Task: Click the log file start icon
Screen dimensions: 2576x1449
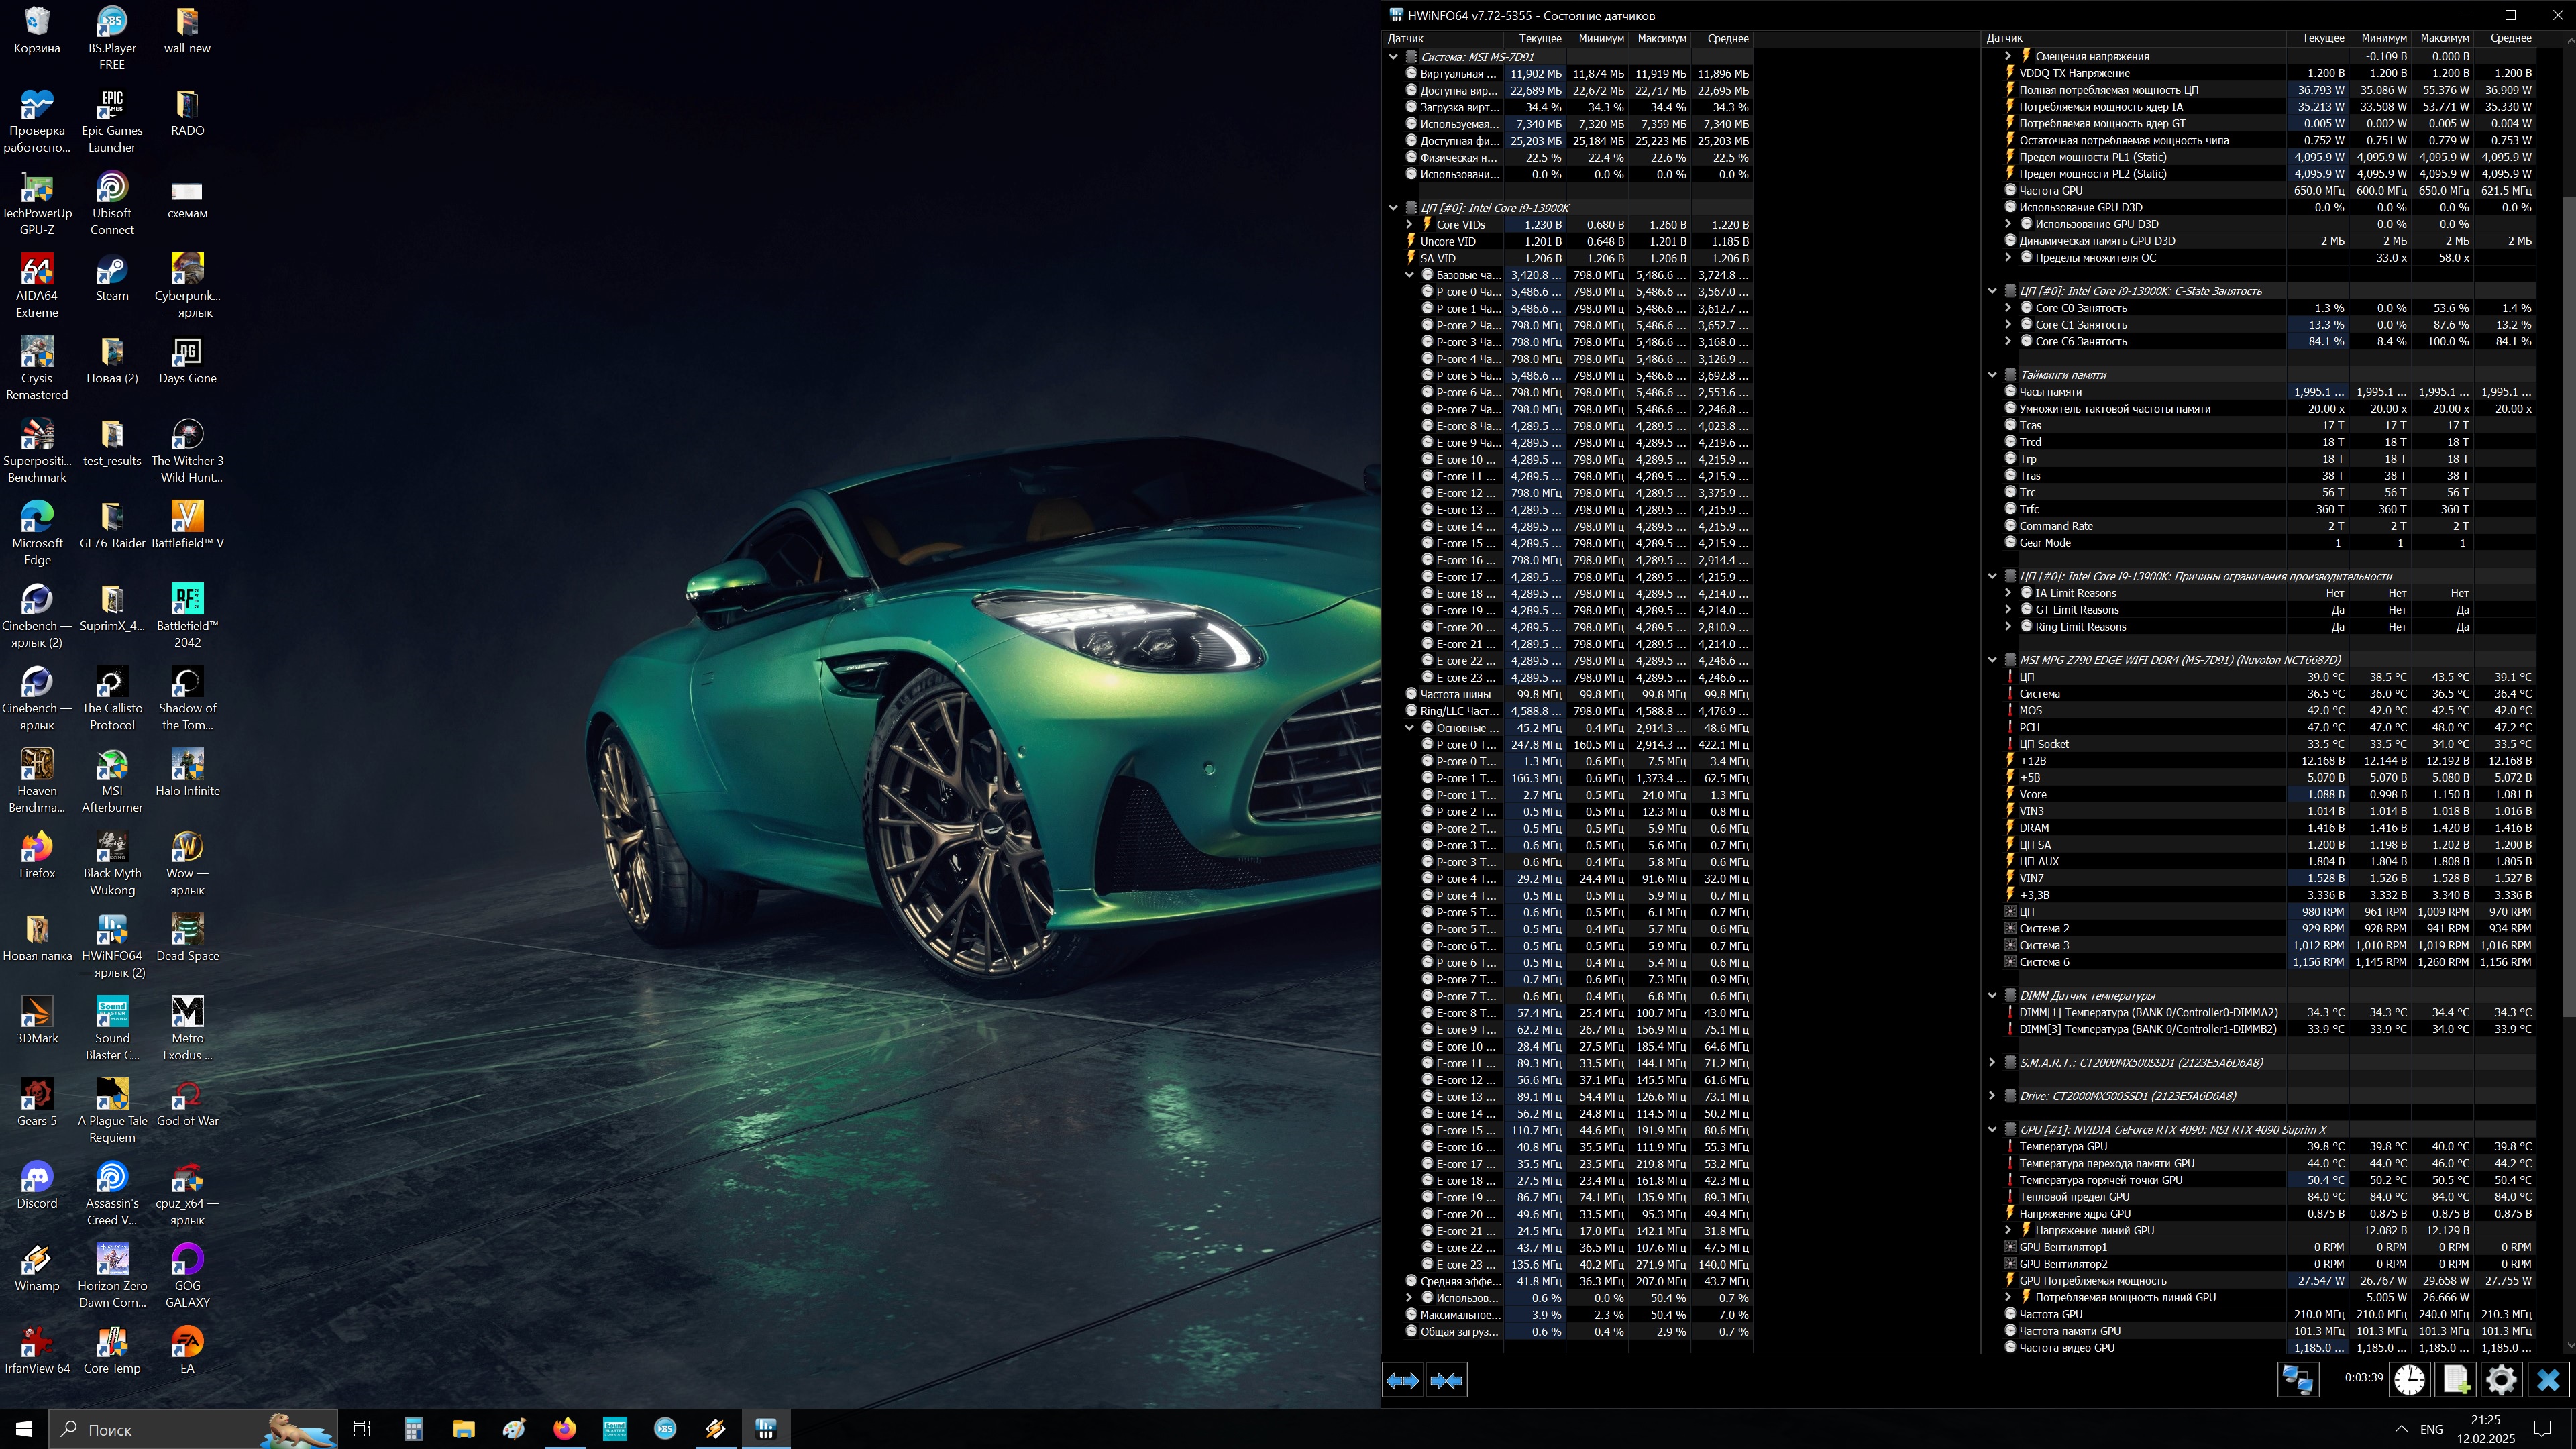Action: point(2456,1380)
